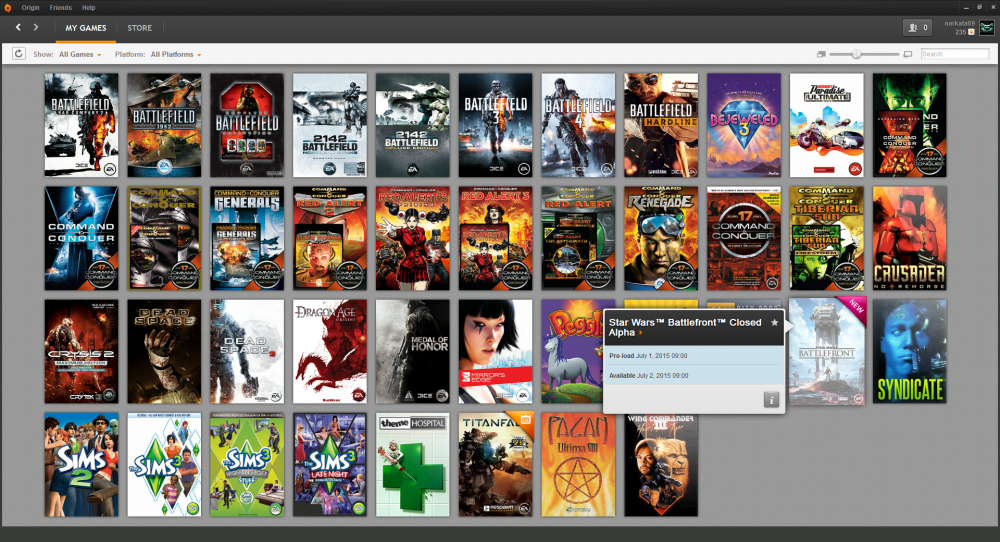Select The Sims 2 tile
This screenshot has height=542, width=1000.
click(x=82, y=465)
